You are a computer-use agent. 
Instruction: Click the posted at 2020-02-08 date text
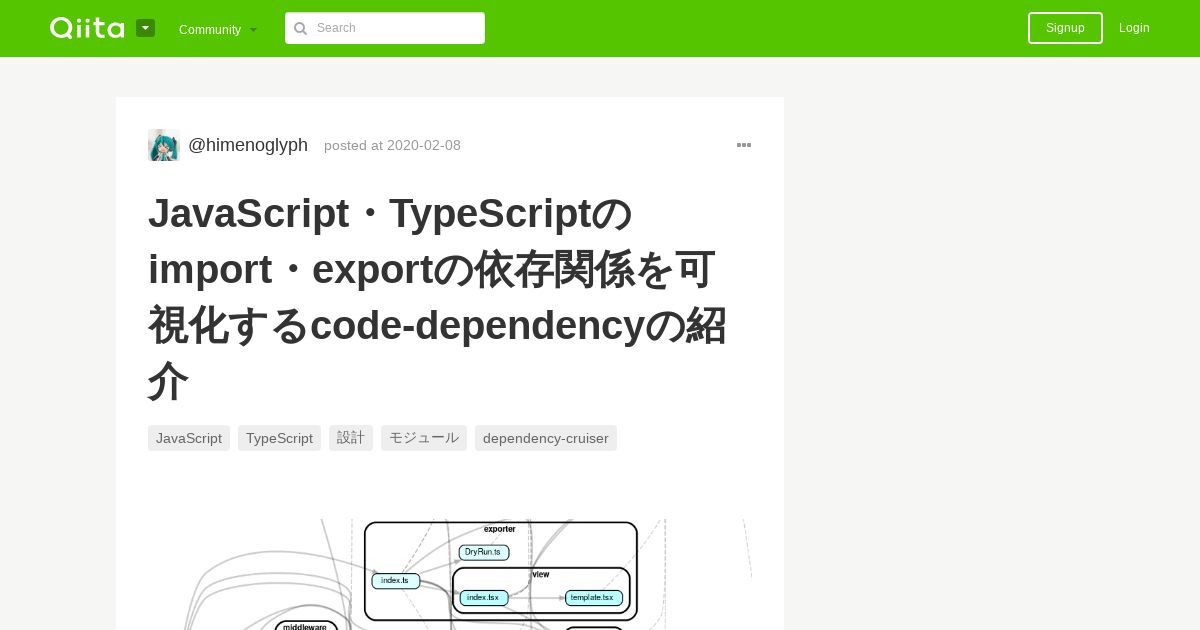pos(392,145)
